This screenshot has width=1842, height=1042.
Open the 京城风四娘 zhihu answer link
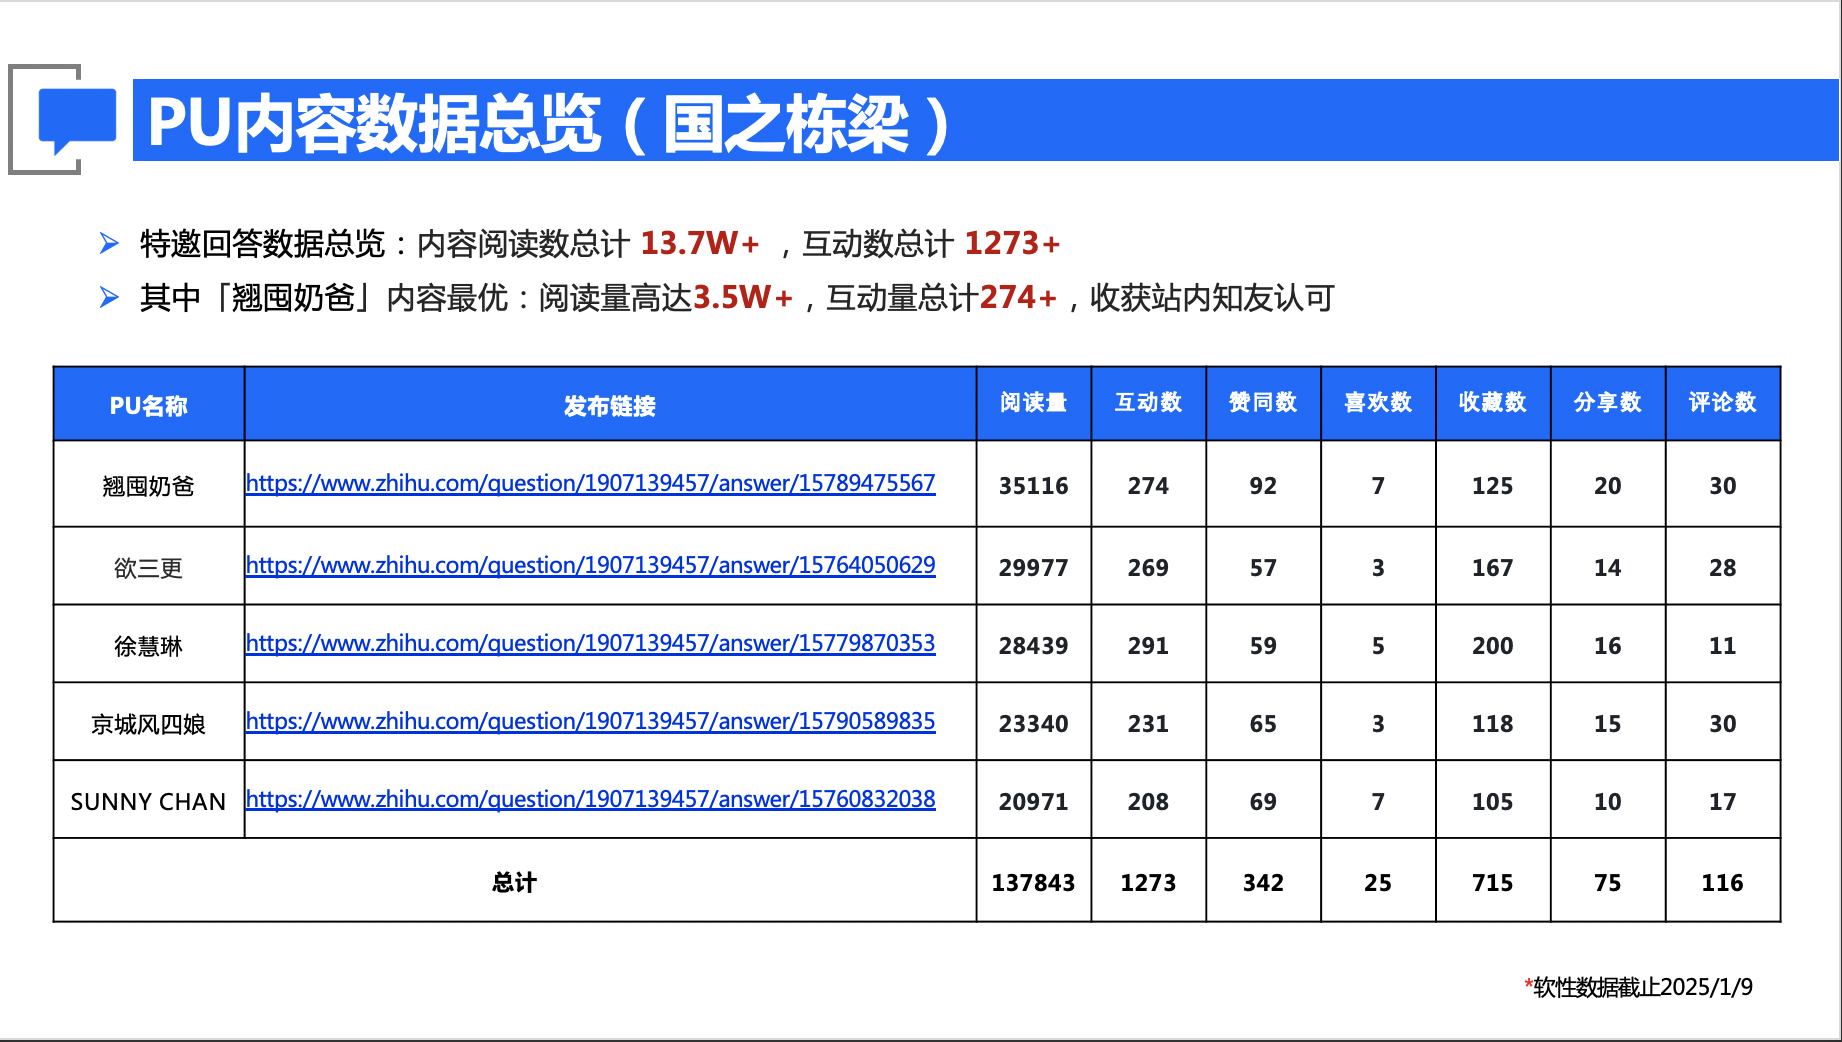click(x=590, y=721)
